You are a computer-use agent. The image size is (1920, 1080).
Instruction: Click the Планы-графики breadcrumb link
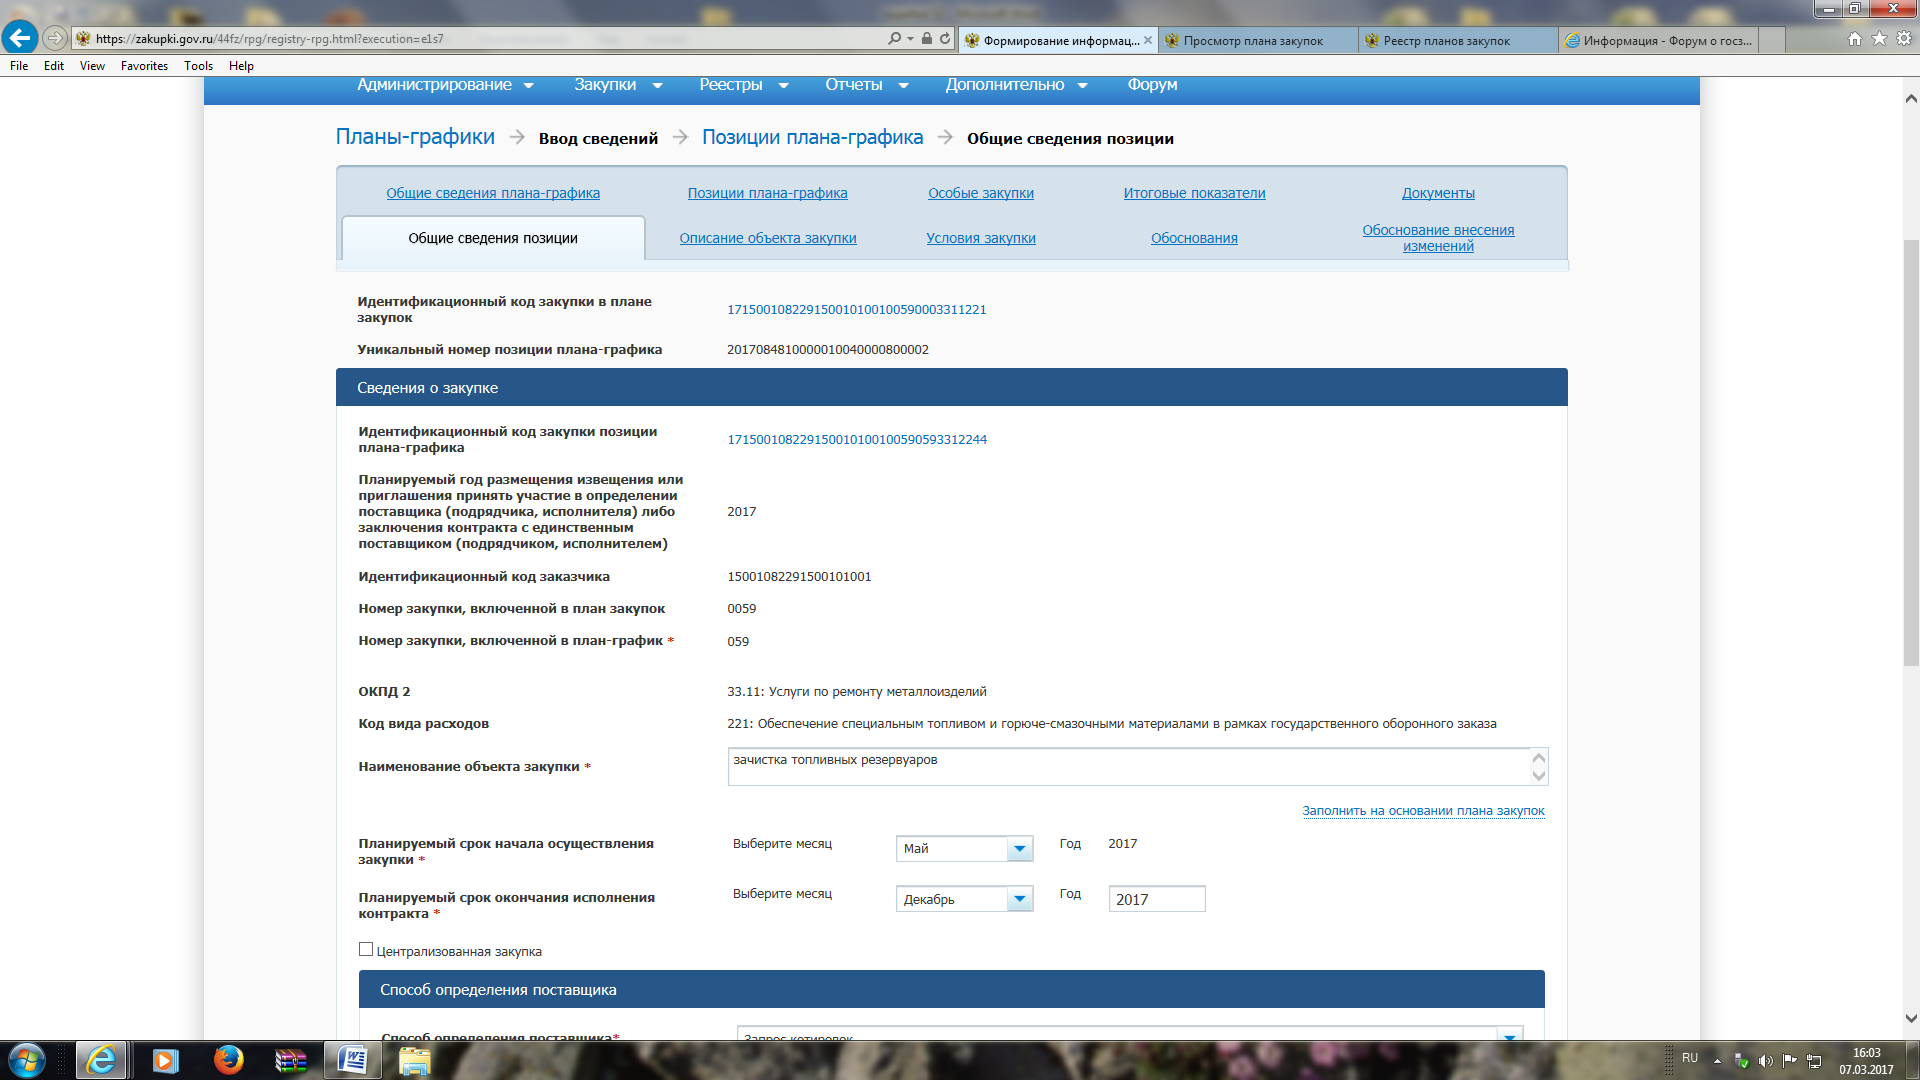[x=415, y=137]
